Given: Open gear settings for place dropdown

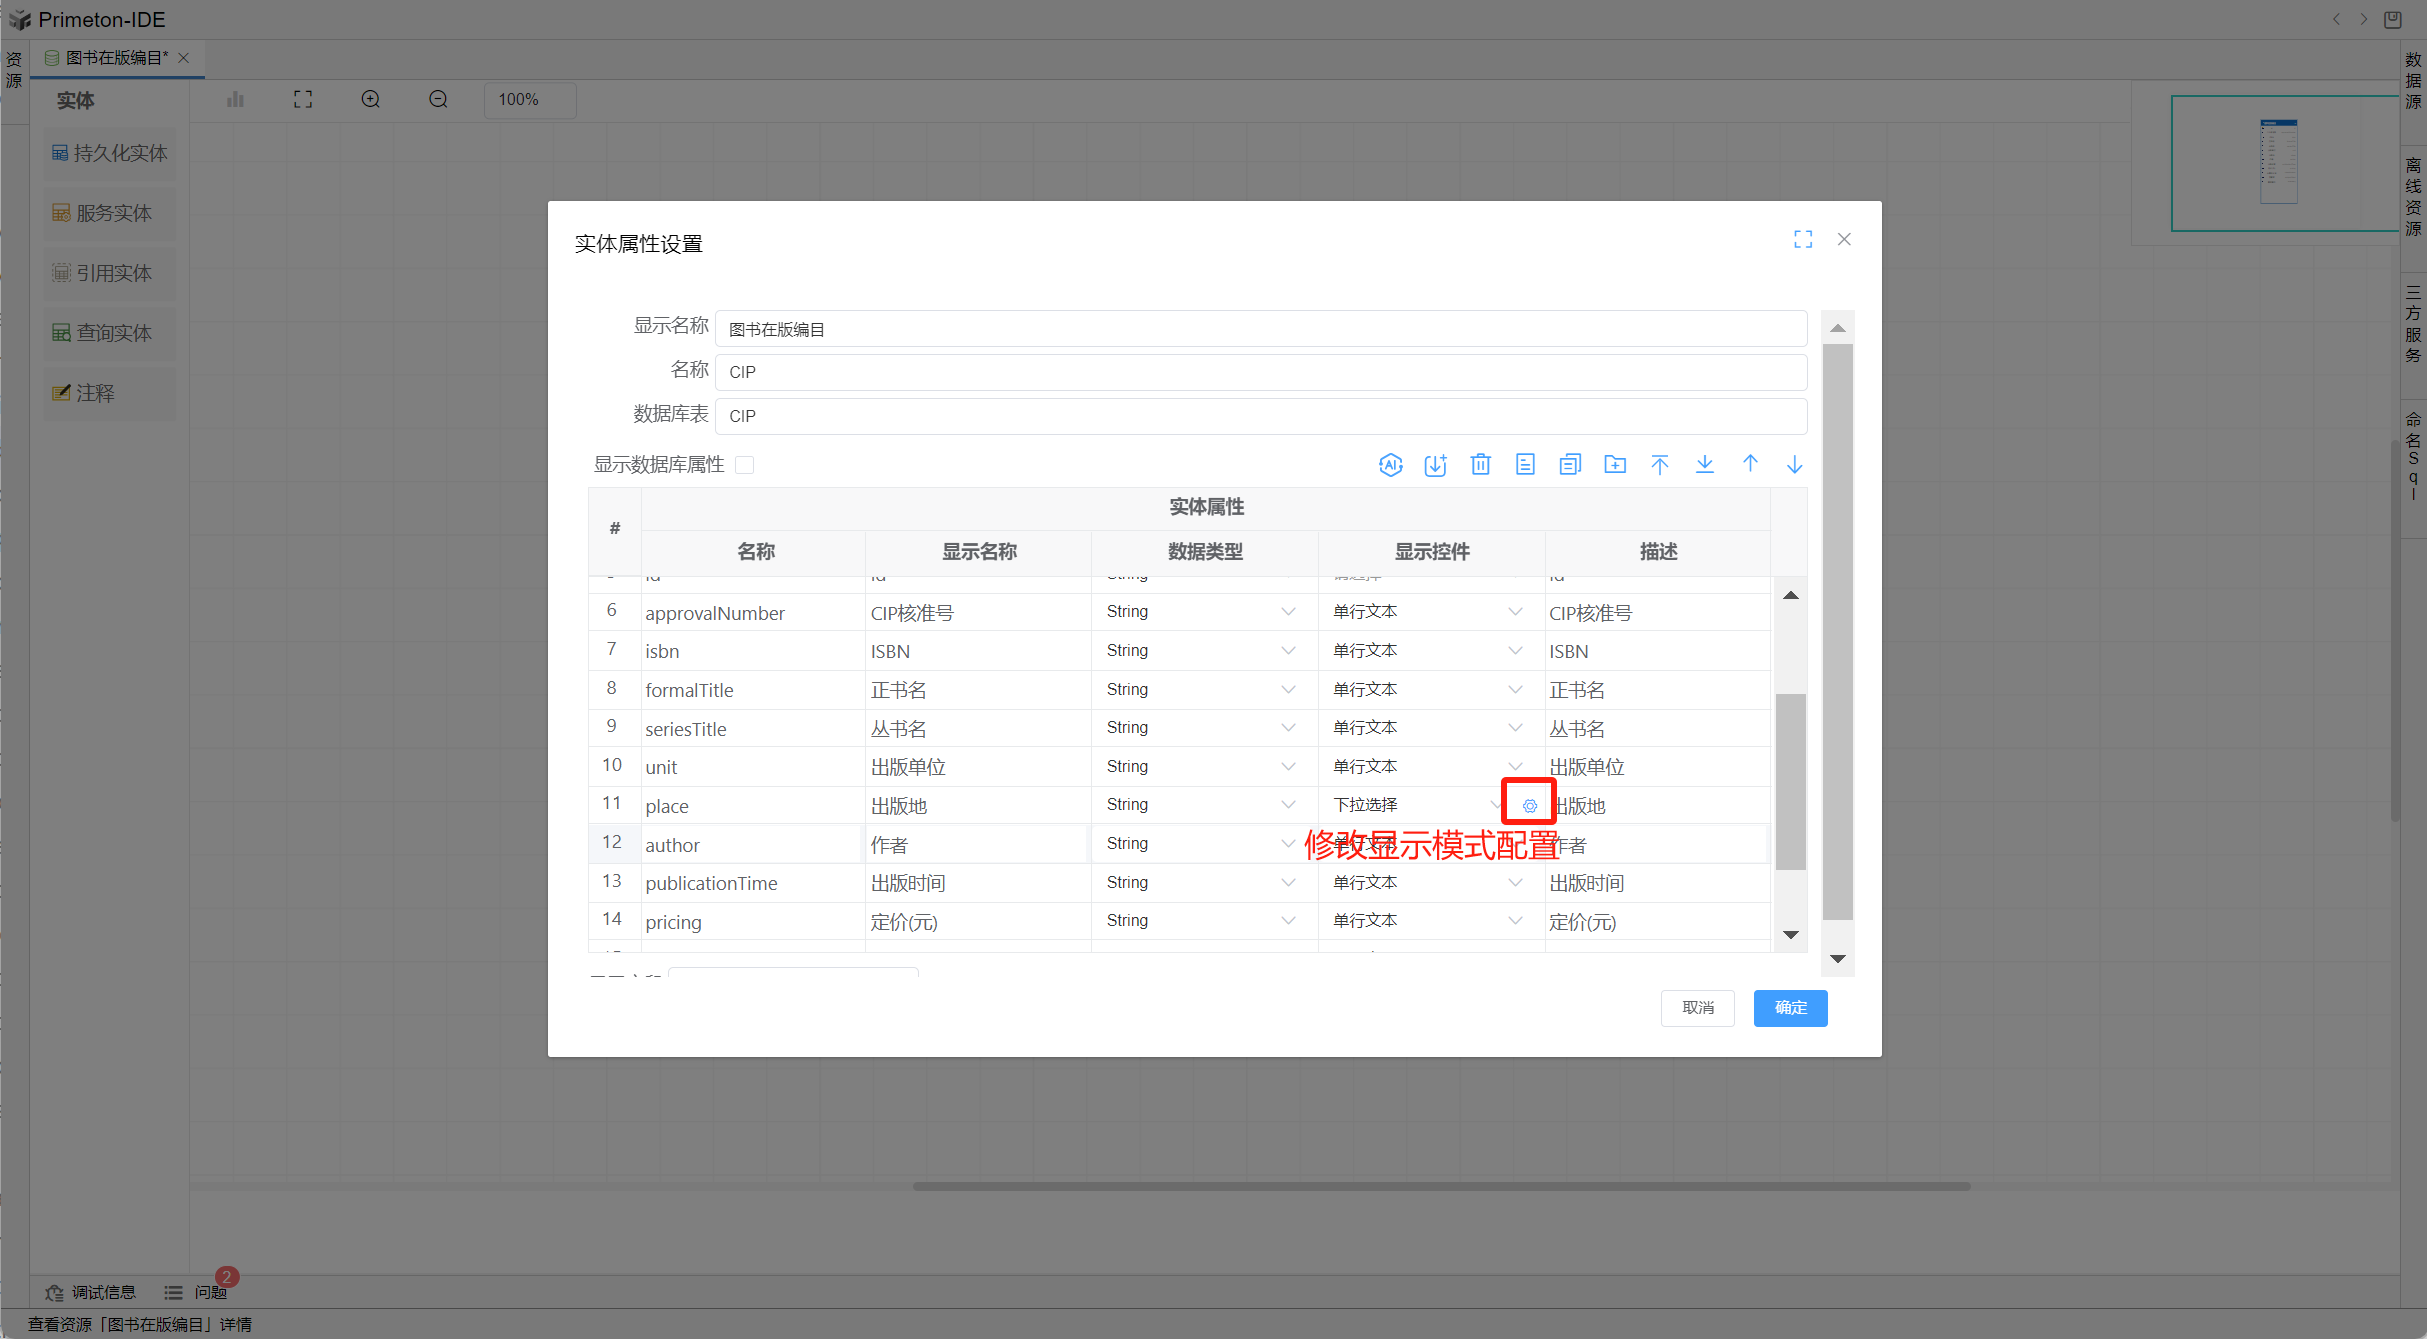Looking at the screenshot, I should pyautogui.click(x=1529, y=805).
